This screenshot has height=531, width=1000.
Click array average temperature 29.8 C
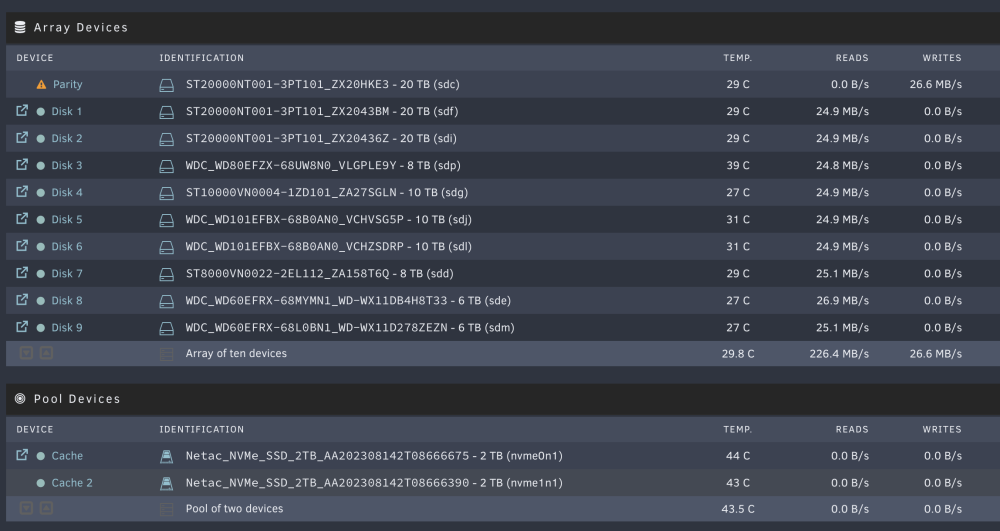(738, 354)
